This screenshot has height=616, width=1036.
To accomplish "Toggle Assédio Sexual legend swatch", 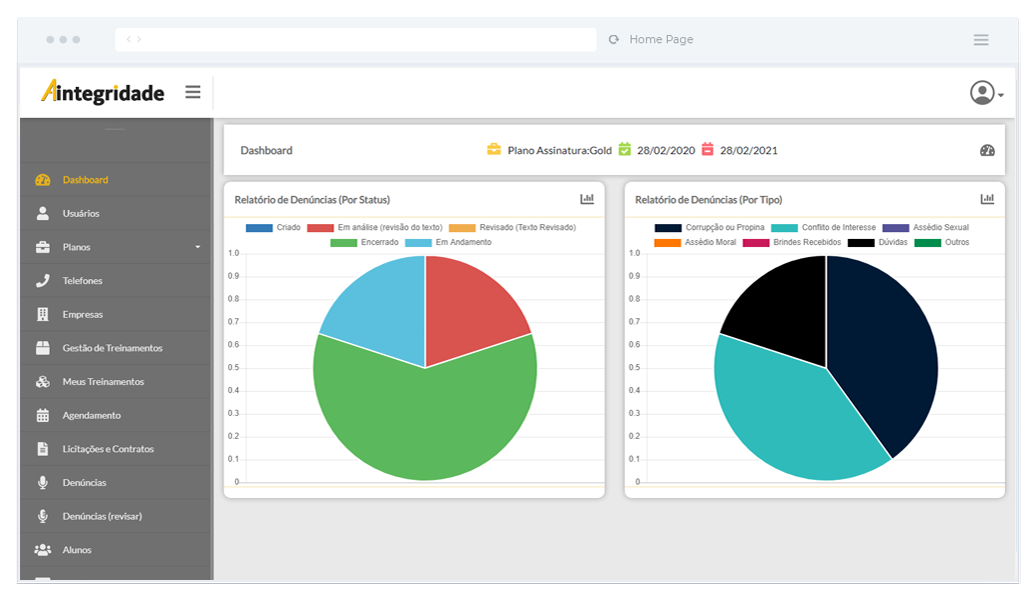I will [x=896, y=228].
